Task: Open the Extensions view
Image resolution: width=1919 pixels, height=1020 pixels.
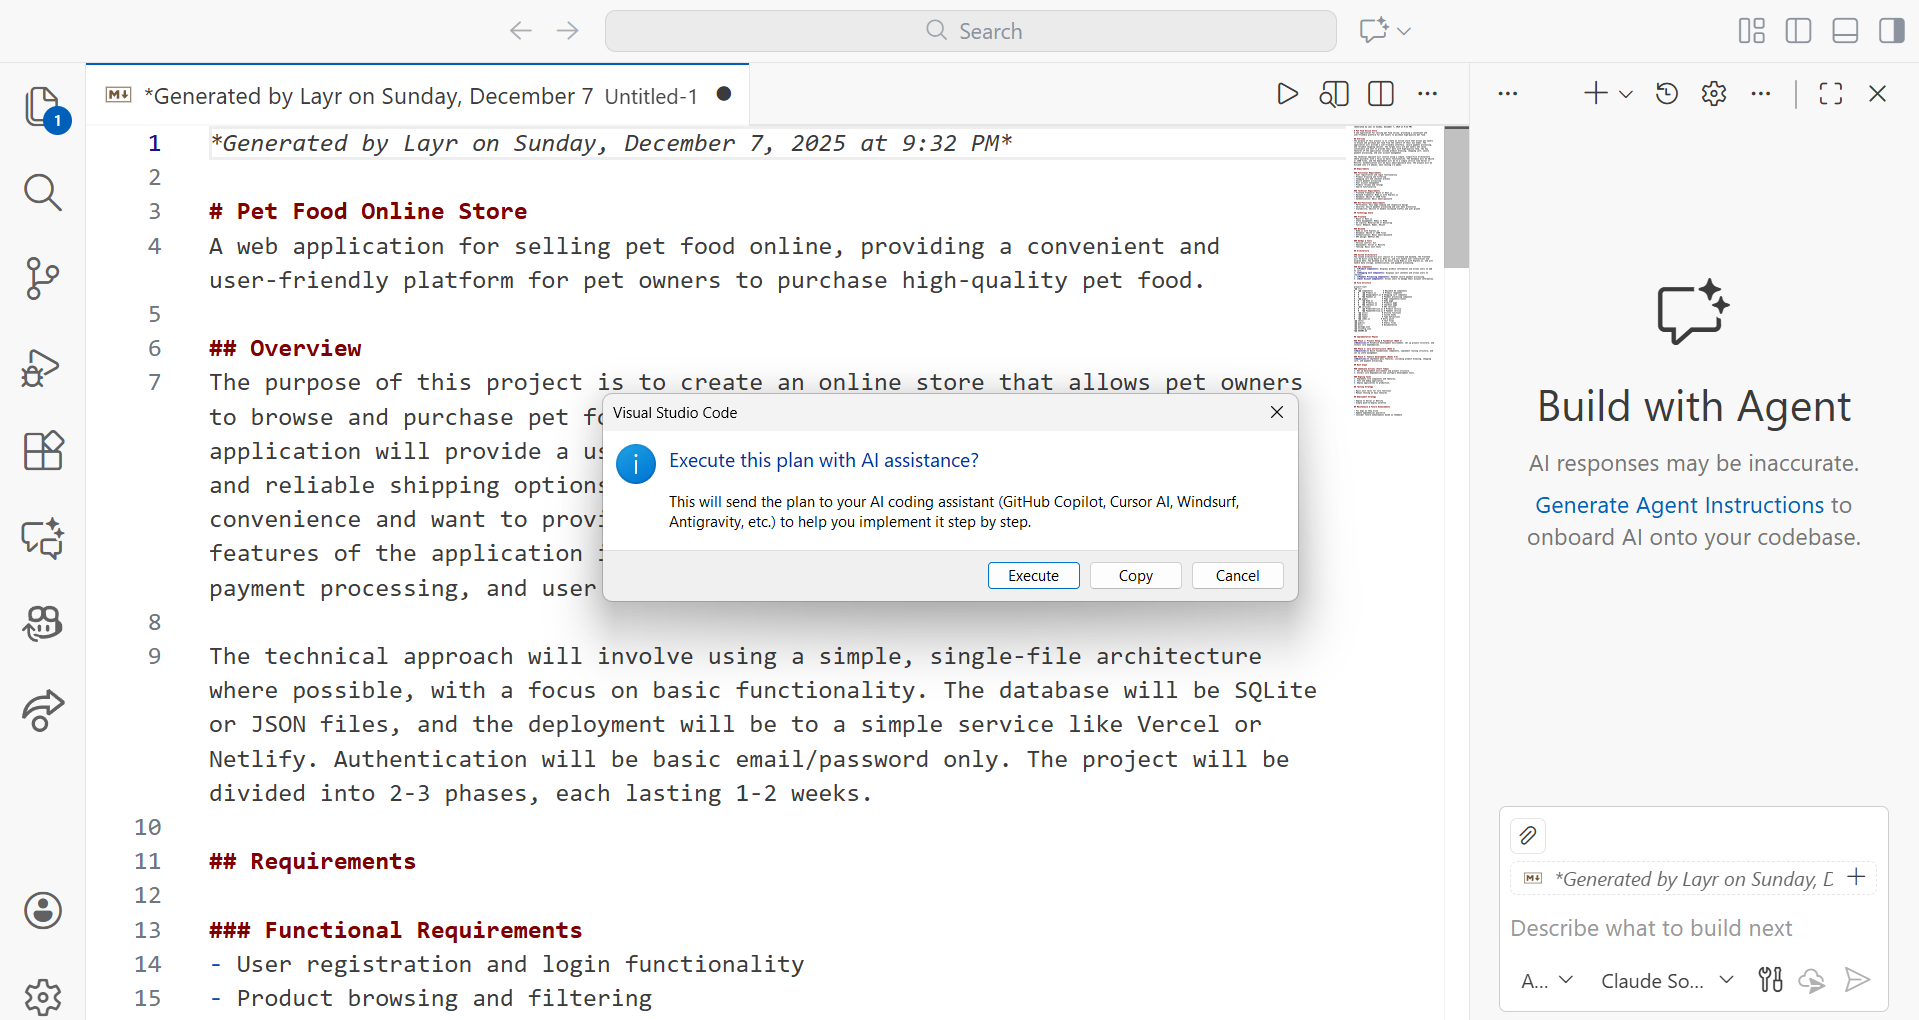Action: [x=43, y=451]
